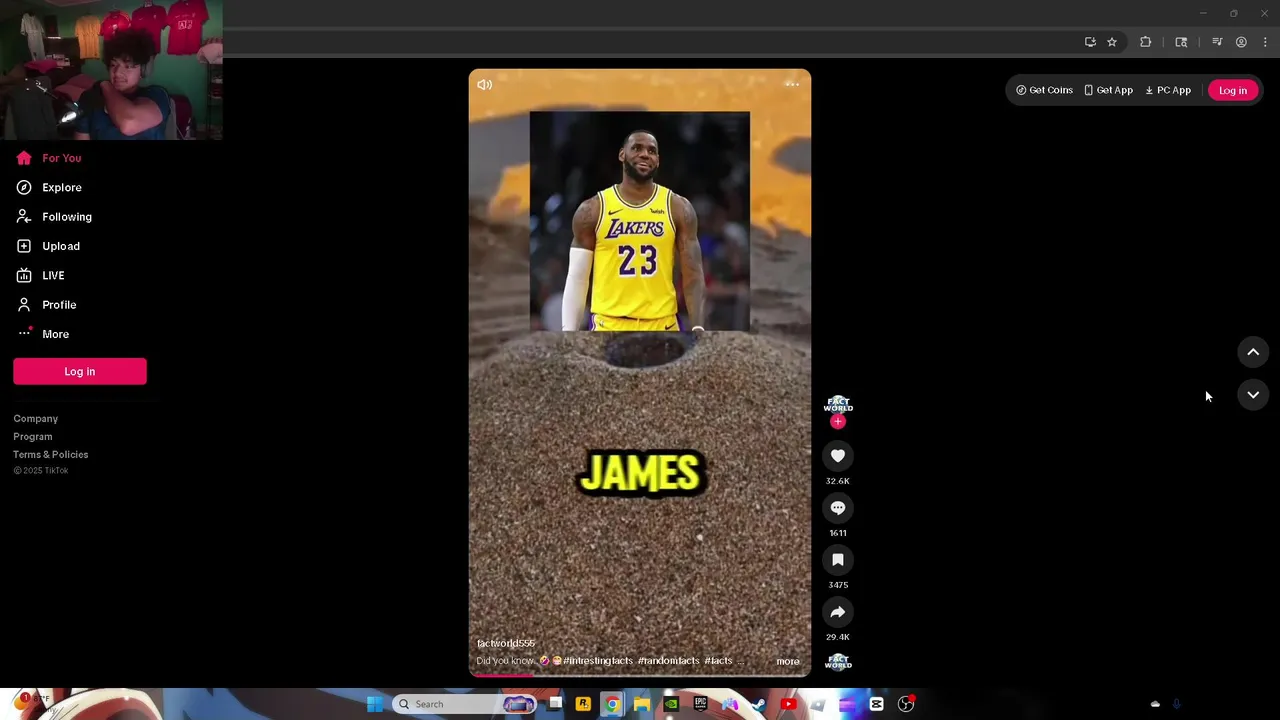
Task: Click the #randomfacts hashtag
Action: click(x=668, y=661)
